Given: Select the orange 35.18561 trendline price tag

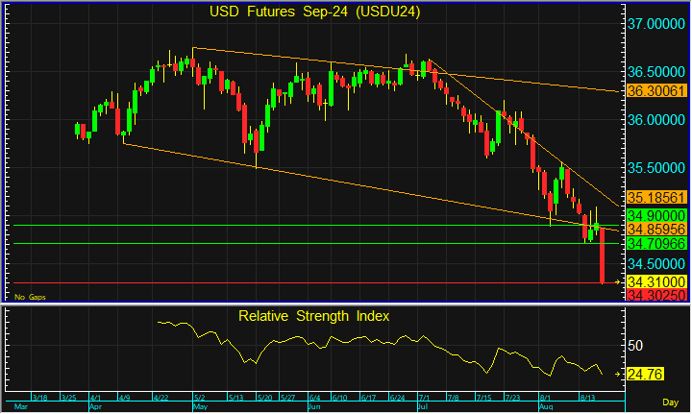Looking at the screenshot, I should [655, 198].
